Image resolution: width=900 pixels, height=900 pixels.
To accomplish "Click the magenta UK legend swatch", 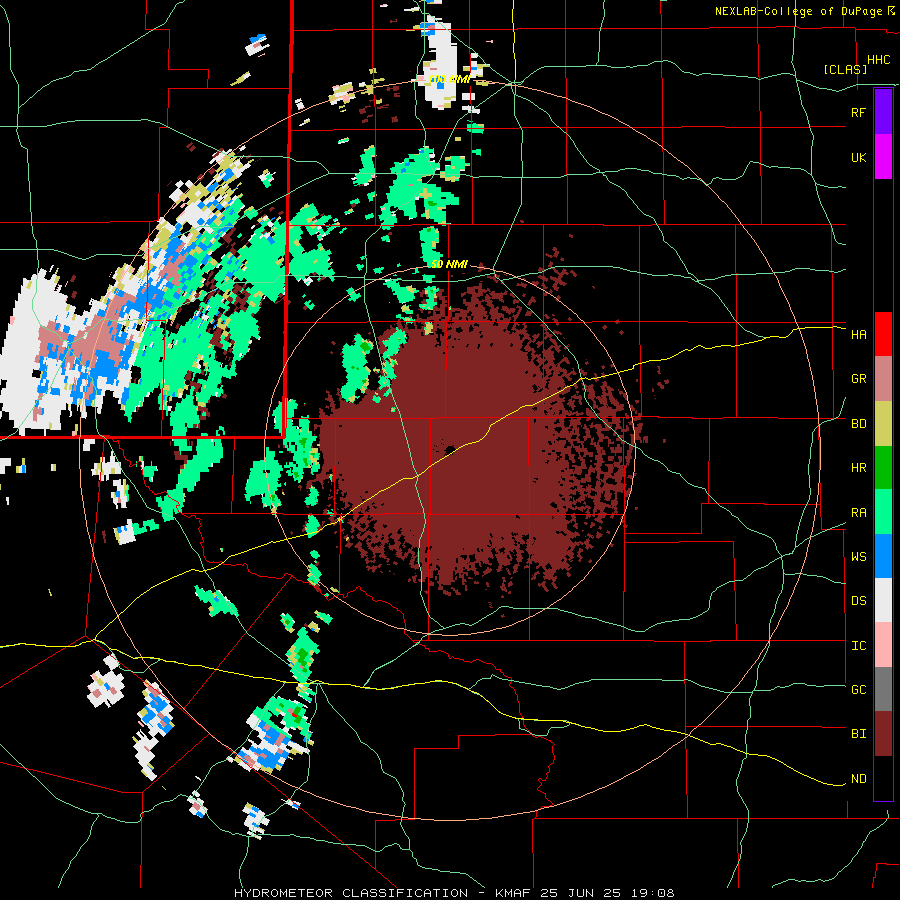I will 883,157.
